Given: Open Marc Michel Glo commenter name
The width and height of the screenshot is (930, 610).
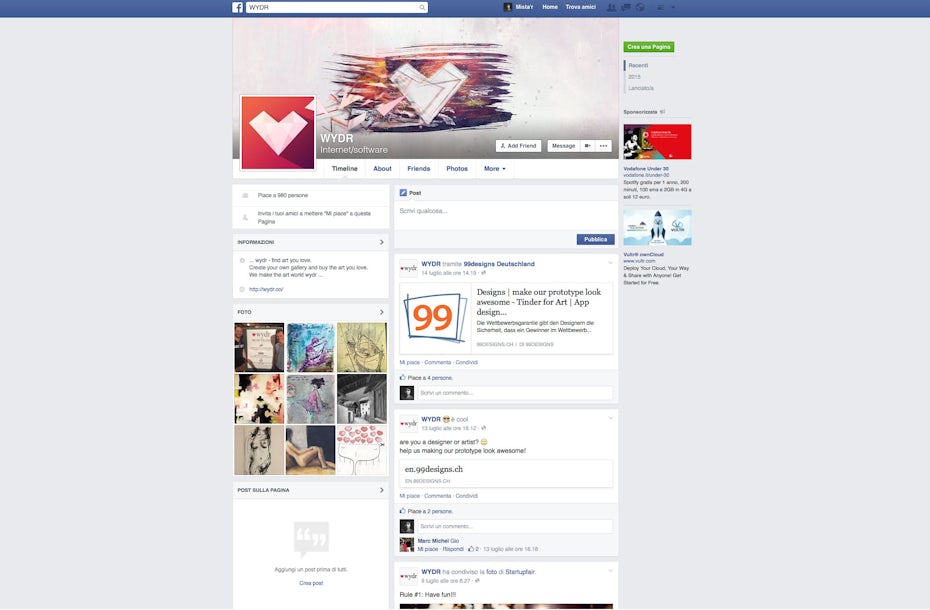Looking at the screenshot, I should tap(438, 541).
